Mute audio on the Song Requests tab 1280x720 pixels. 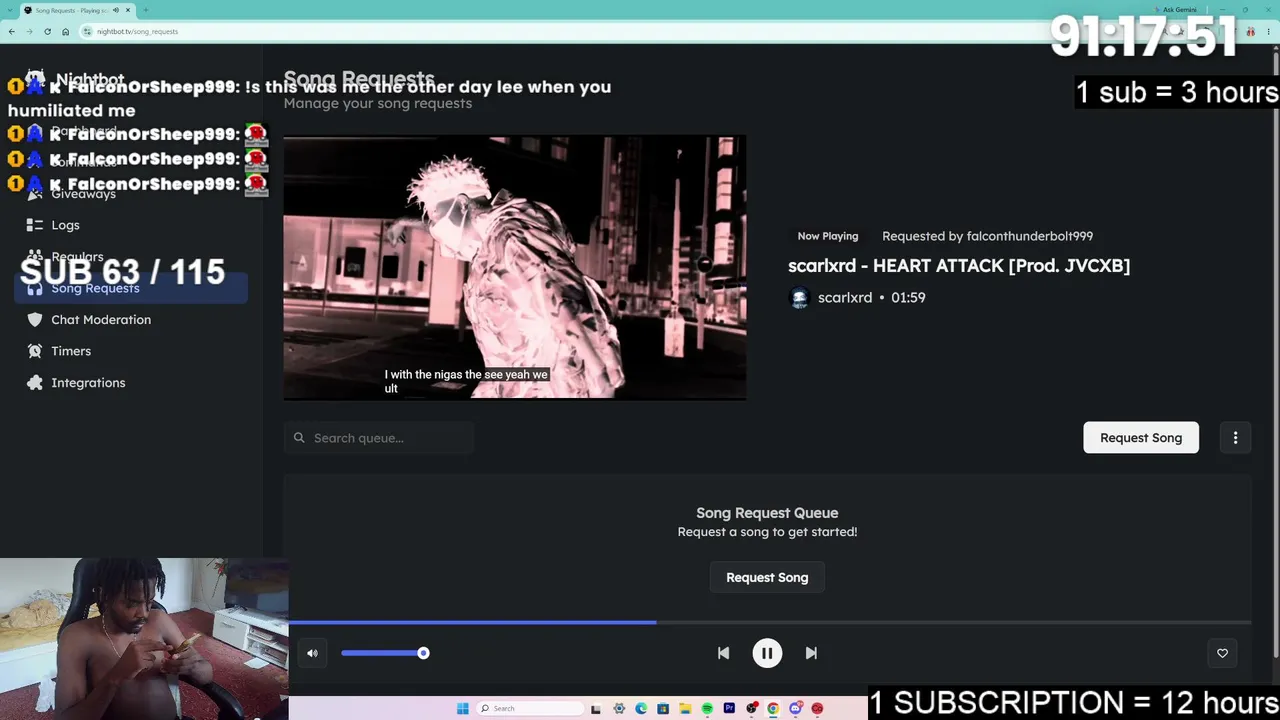pyautogui.click(x=116, y=10)
